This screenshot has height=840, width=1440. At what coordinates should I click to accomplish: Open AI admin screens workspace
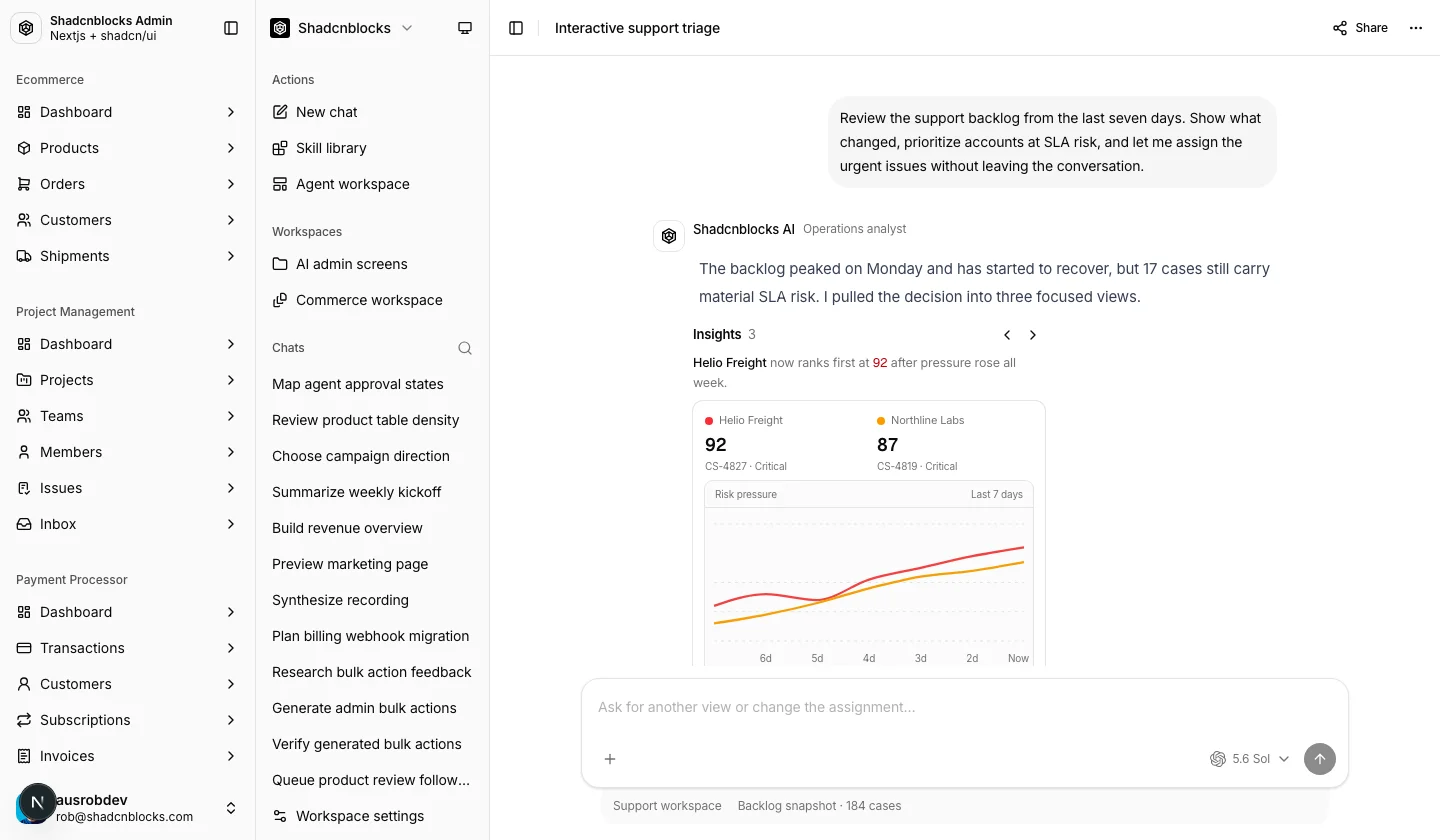pos(372,264)
